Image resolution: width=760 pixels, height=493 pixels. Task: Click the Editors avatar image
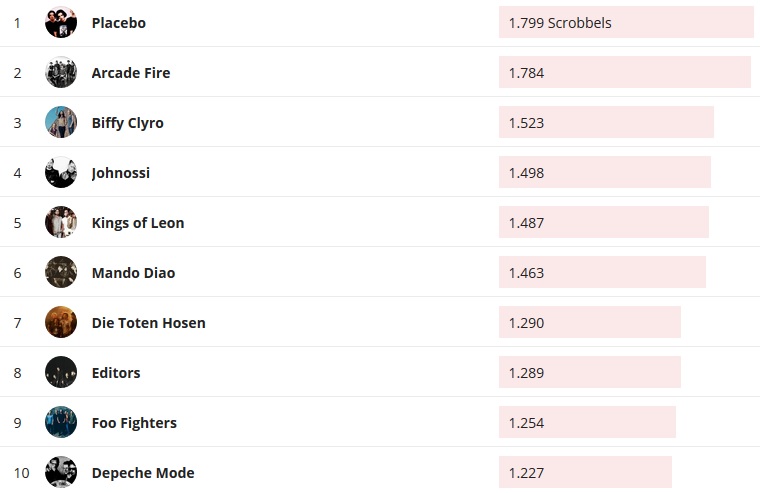coord(61,372)
